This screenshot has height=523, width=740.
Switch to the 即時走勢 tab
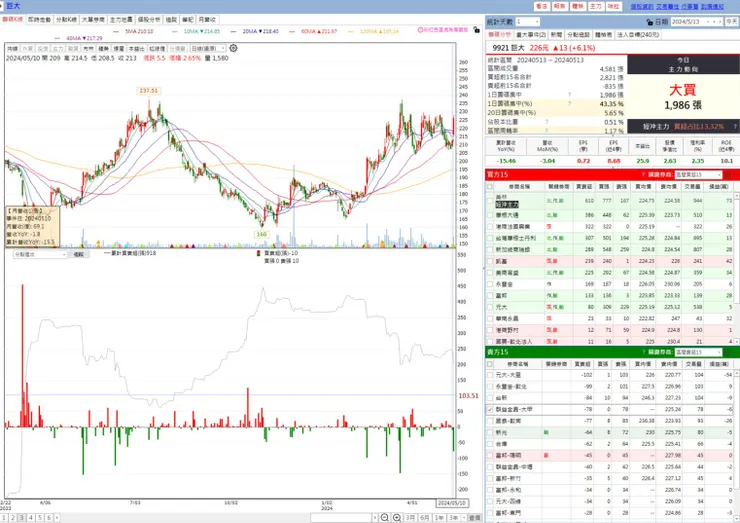pos(40,19)
